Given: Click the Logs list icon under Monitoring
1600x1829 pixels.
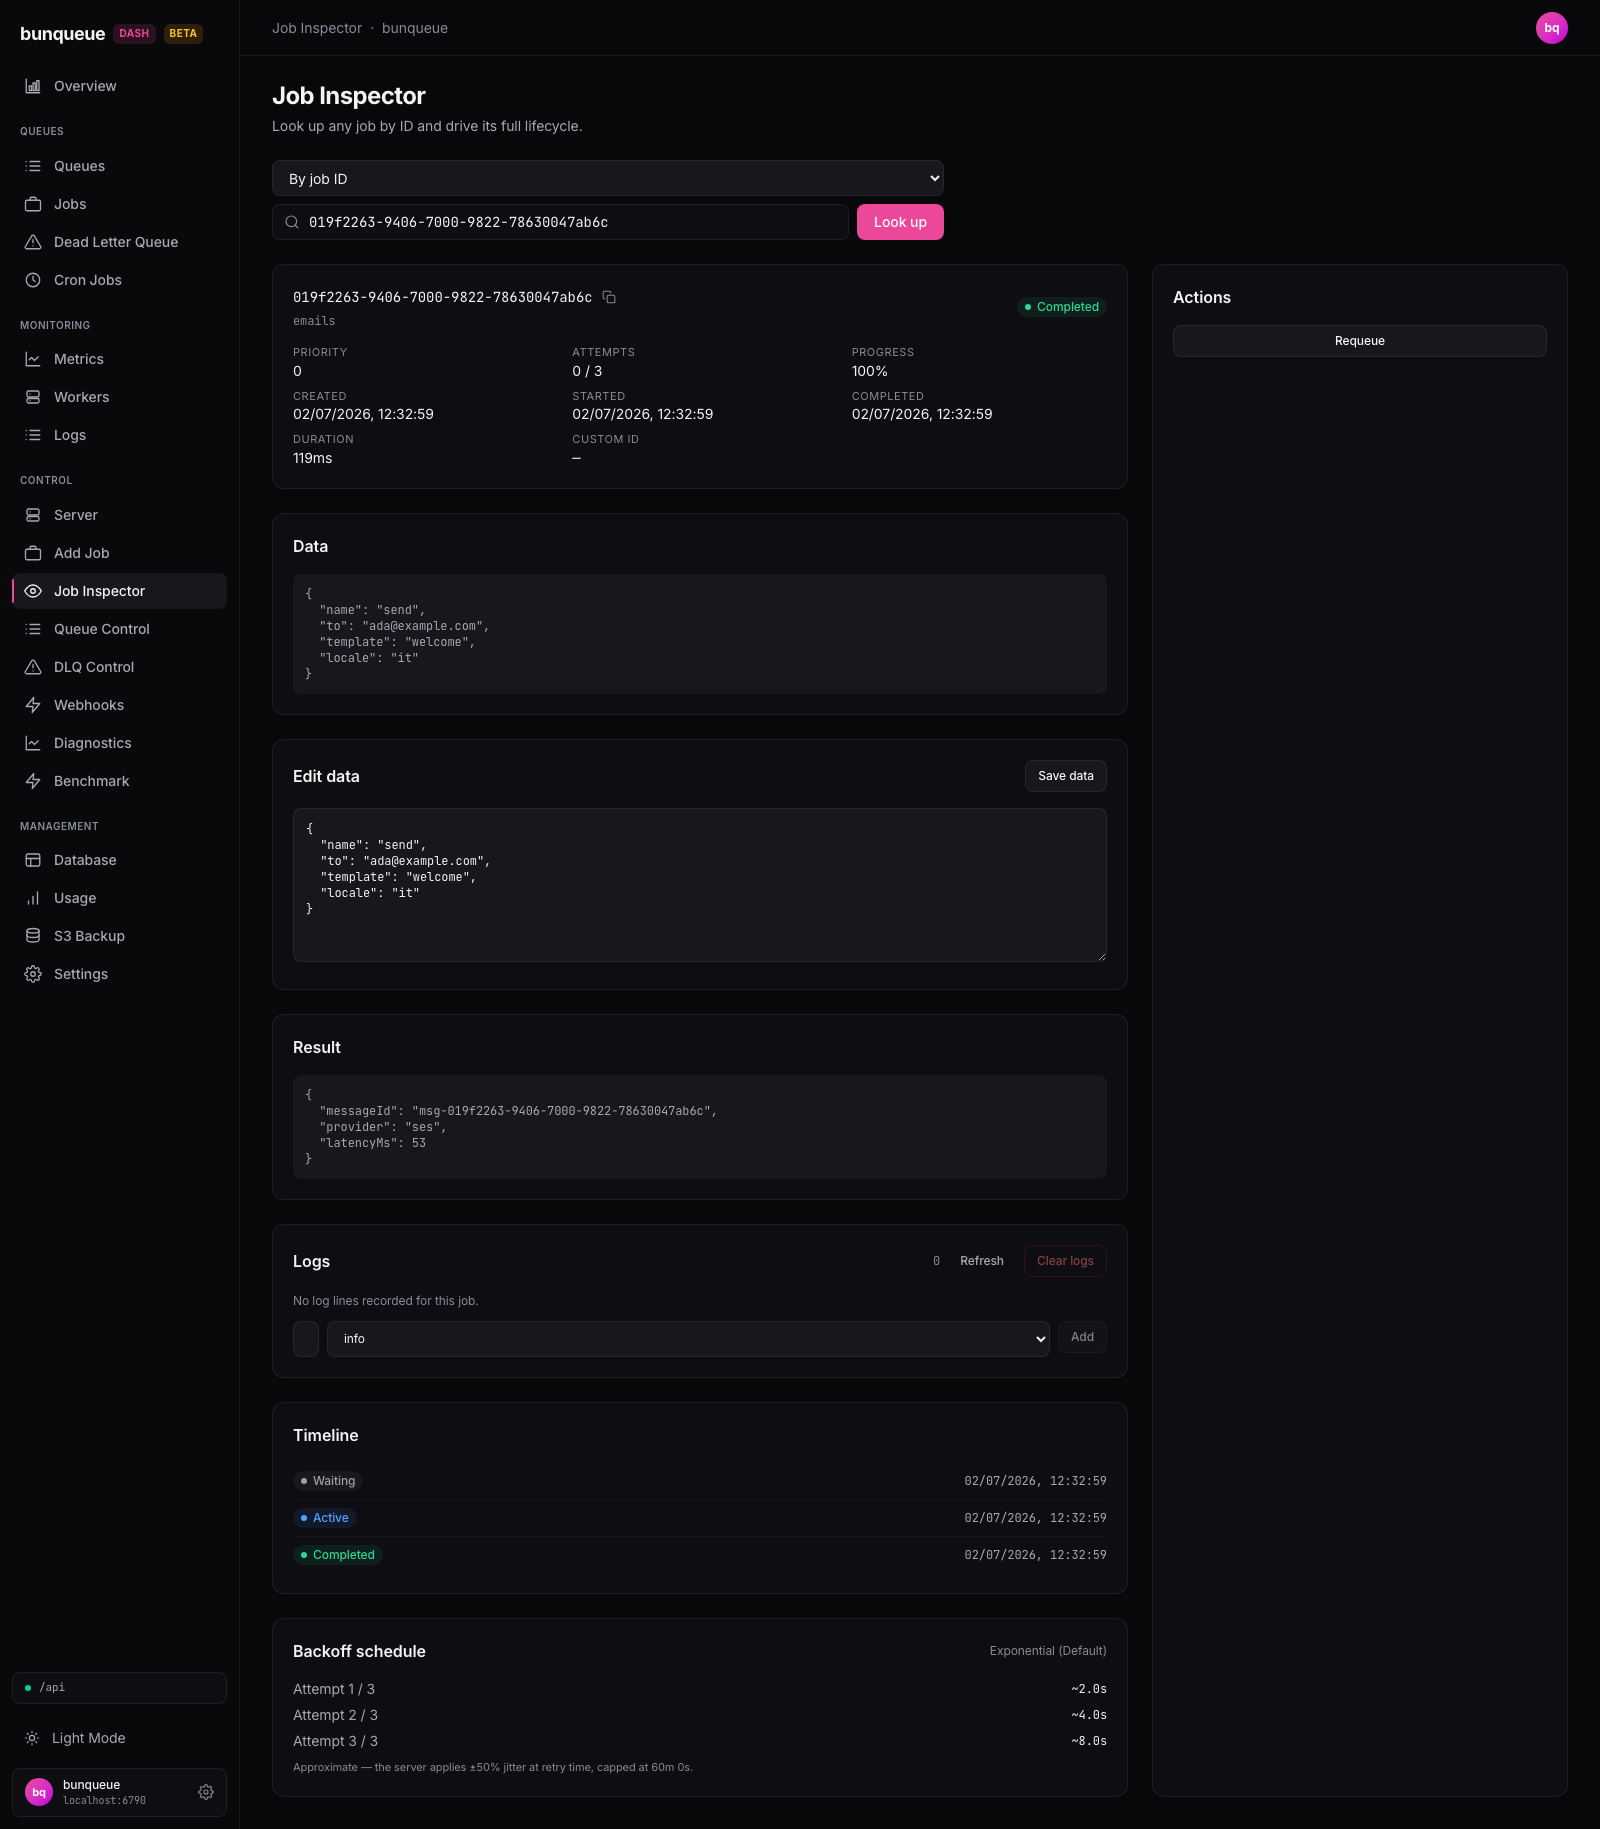Looking at the screenshot, I should pyautogui.click(x=33, y=435).
